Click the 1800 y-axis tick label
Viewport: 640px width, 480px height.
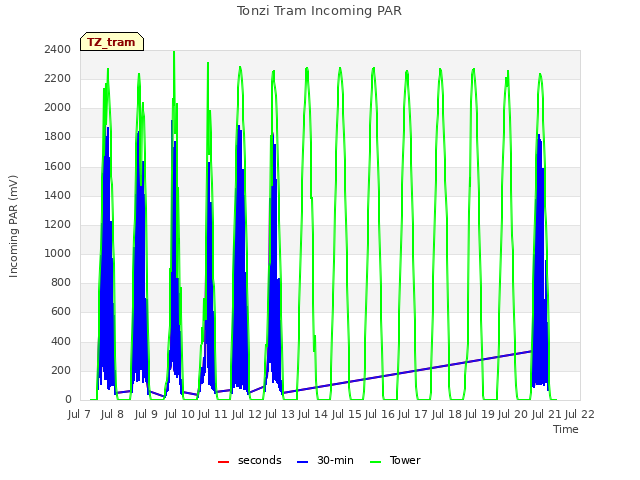58,136
